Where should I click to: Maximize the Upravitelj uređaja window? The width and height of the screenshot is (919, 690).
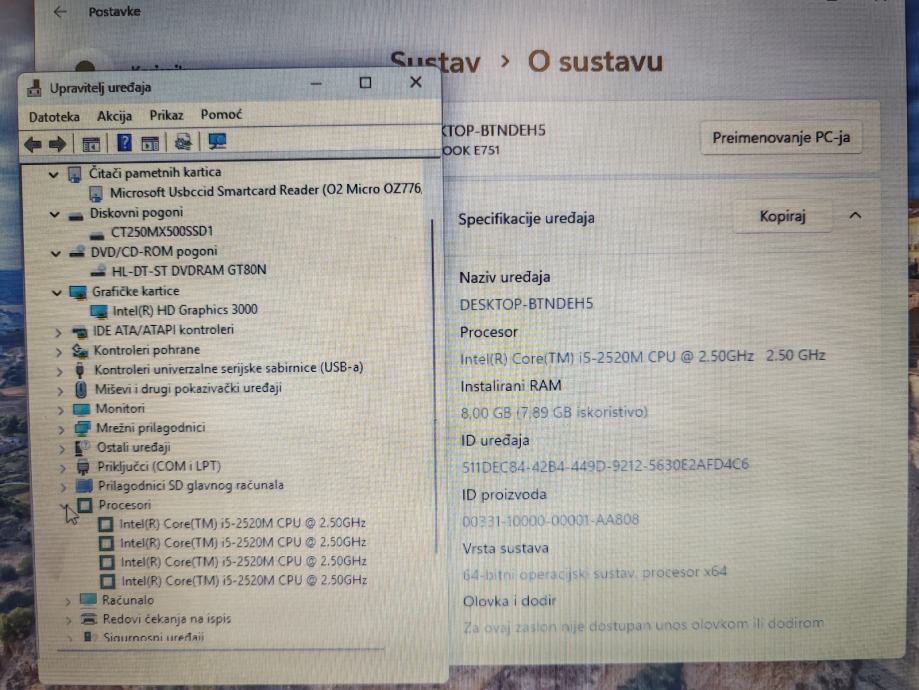365,83
